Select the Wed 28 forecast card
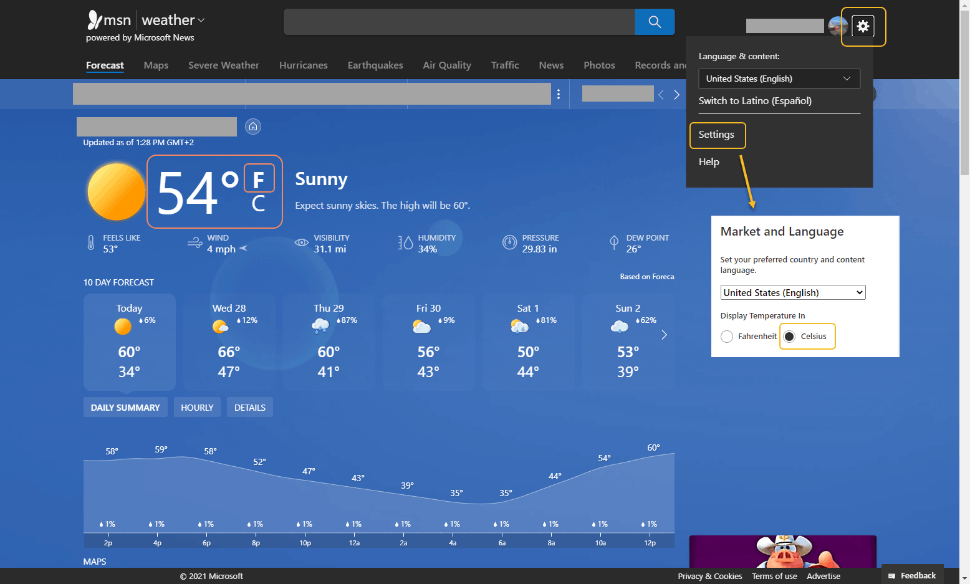The height and width of the screenshot is (584, 970). 229,341
